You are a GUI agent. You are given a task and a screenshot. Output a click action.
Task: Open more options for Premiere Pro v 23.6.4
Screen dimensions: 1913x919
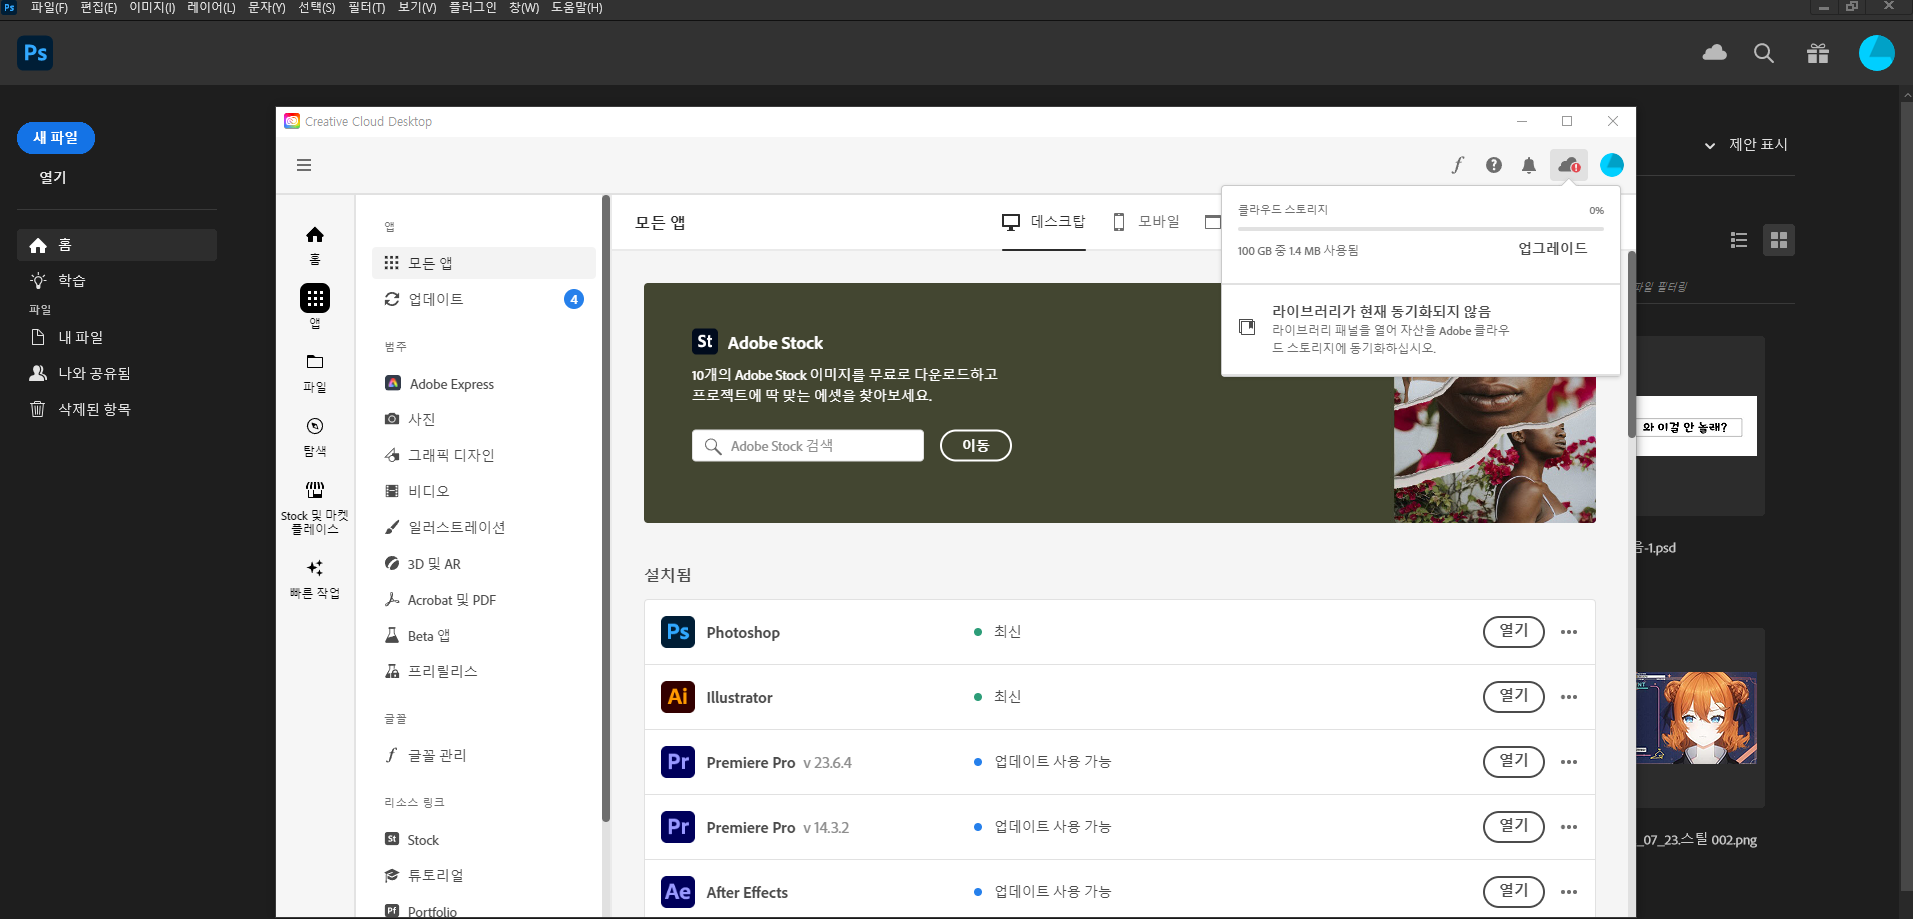1568,761
